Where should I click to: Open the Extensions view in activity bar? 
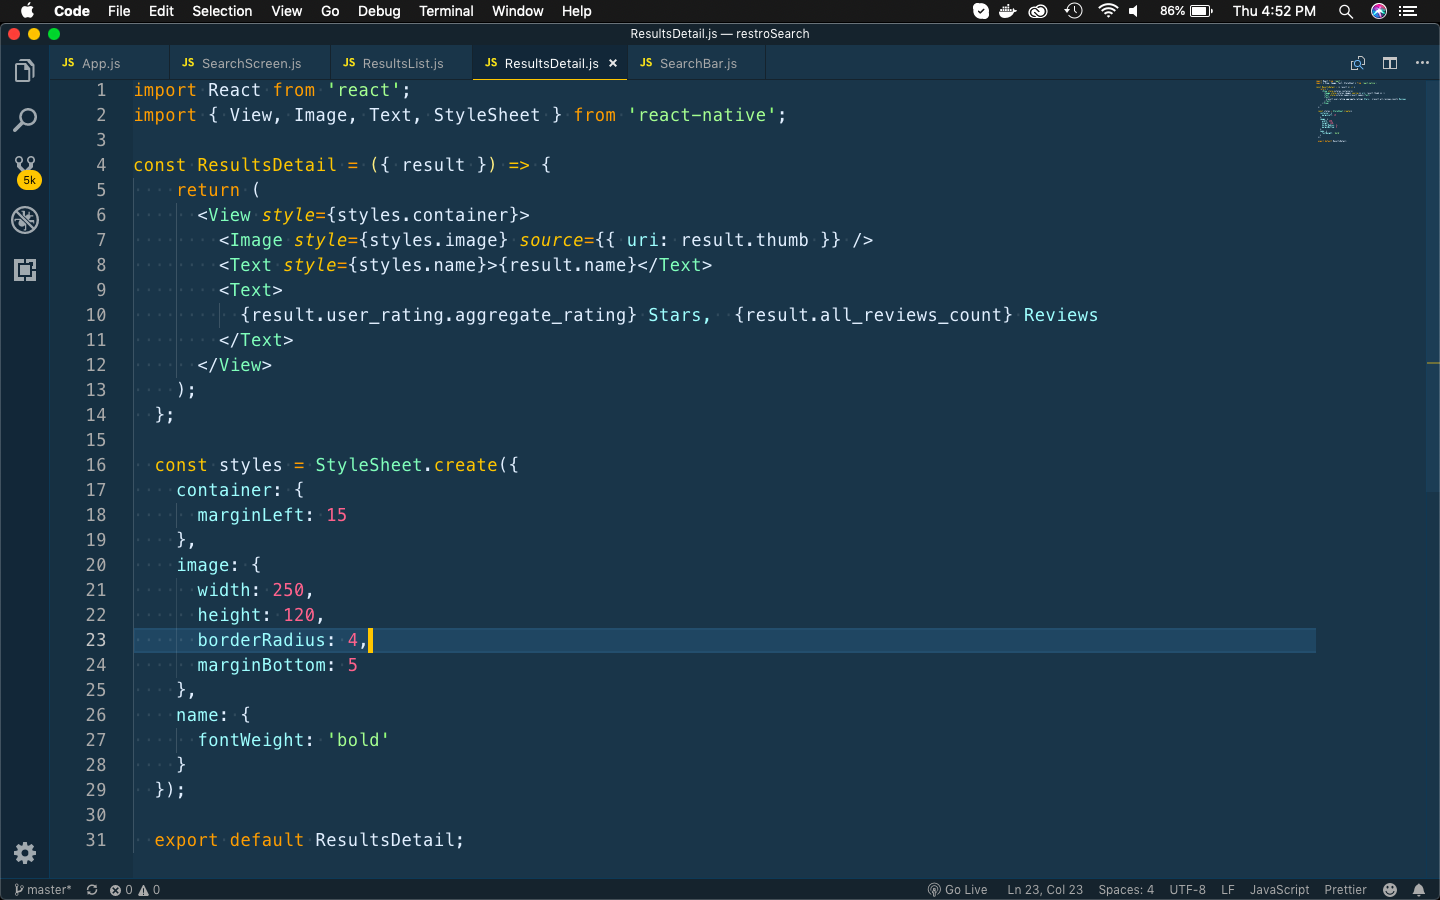25,270
